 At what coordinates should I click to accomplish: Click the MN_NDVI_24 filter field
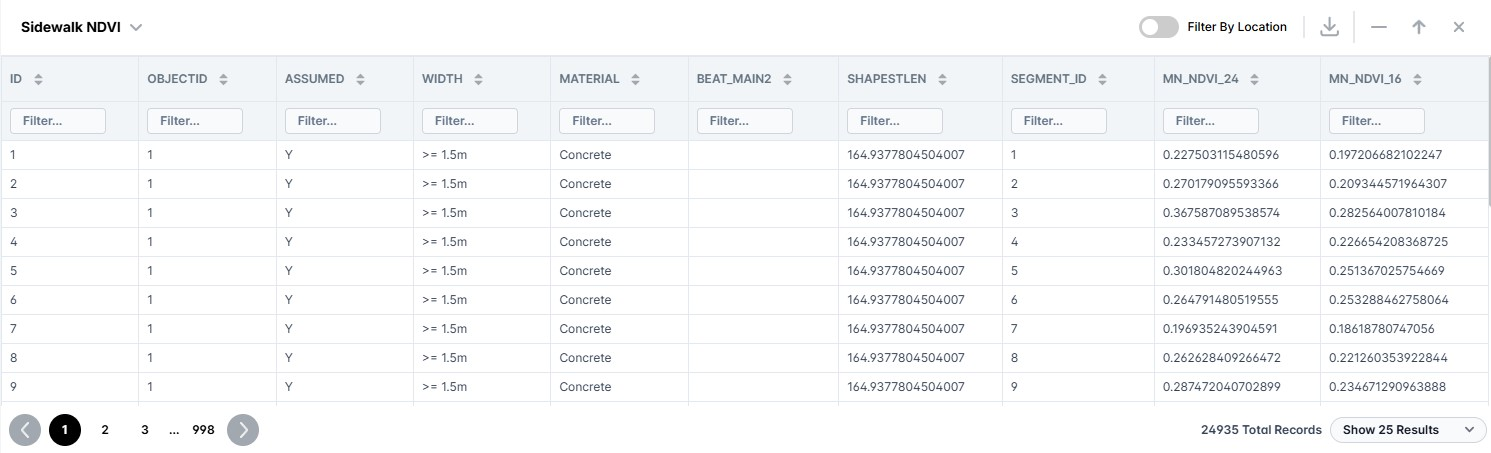tap(1211, 121)
